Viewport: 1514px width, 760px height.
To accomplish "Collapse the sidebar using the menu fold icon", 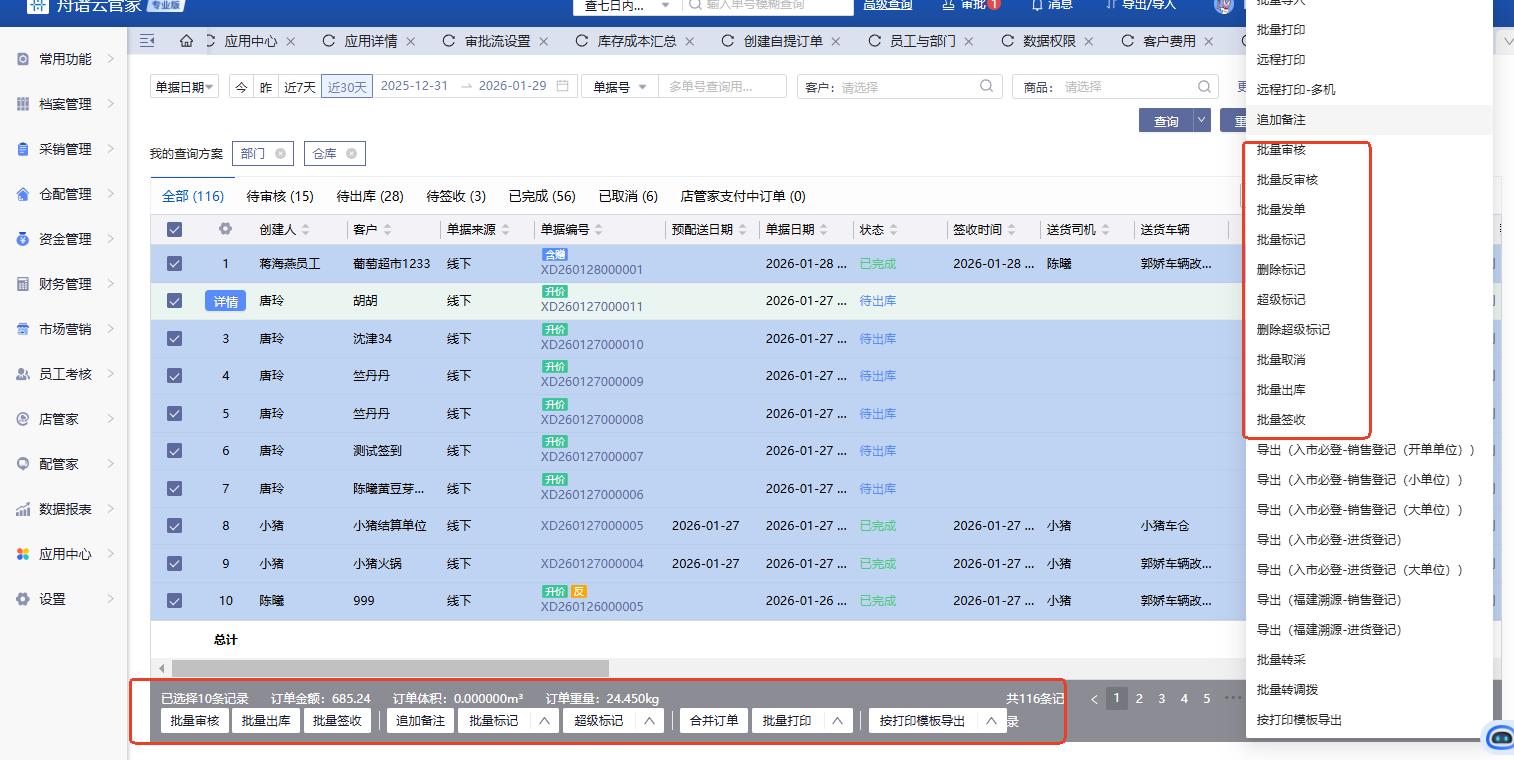I will (147, 42).
